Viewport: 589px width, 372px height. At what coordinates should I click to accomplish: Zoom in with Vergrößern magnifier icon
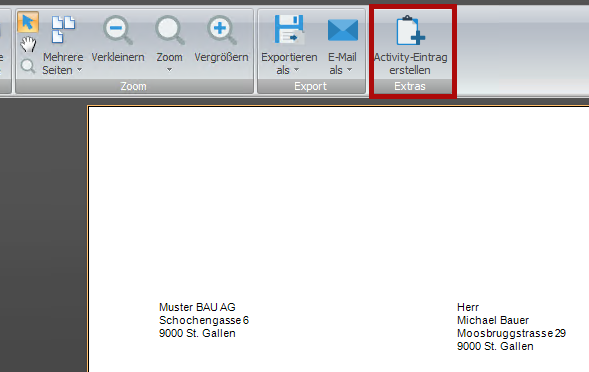click(x=221, y=30)
